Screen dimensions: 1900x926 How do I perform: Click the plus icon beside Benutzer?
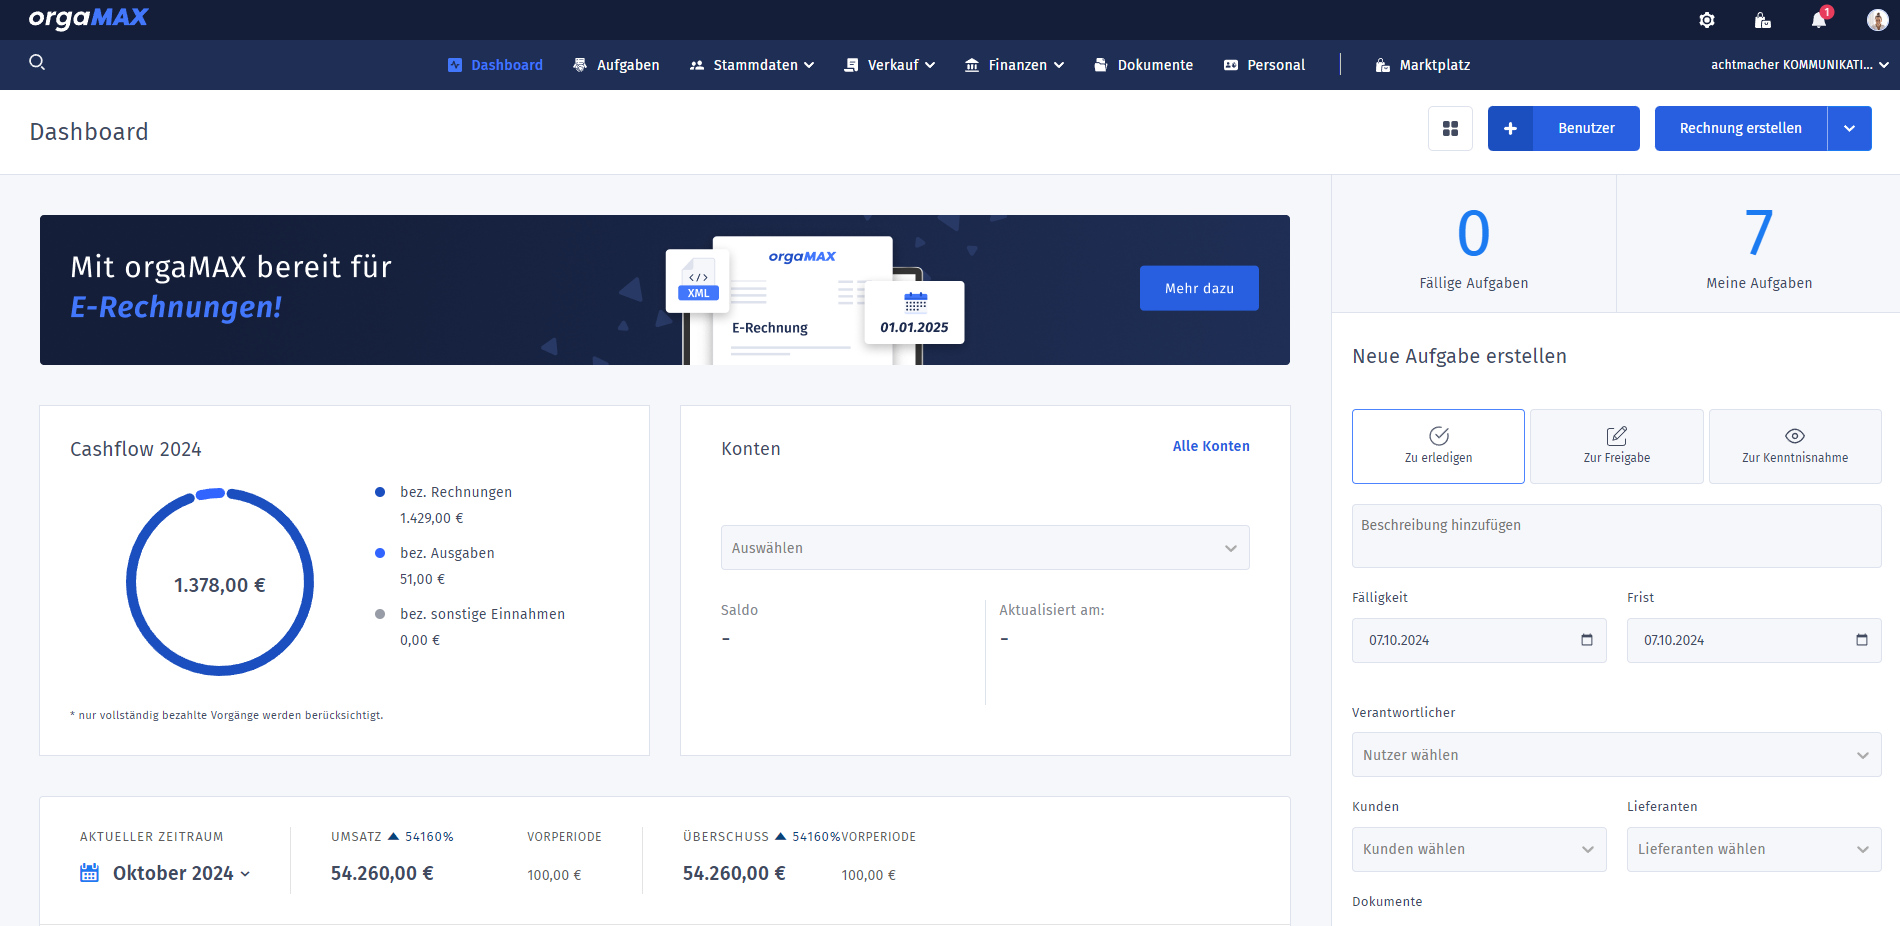1510,128
